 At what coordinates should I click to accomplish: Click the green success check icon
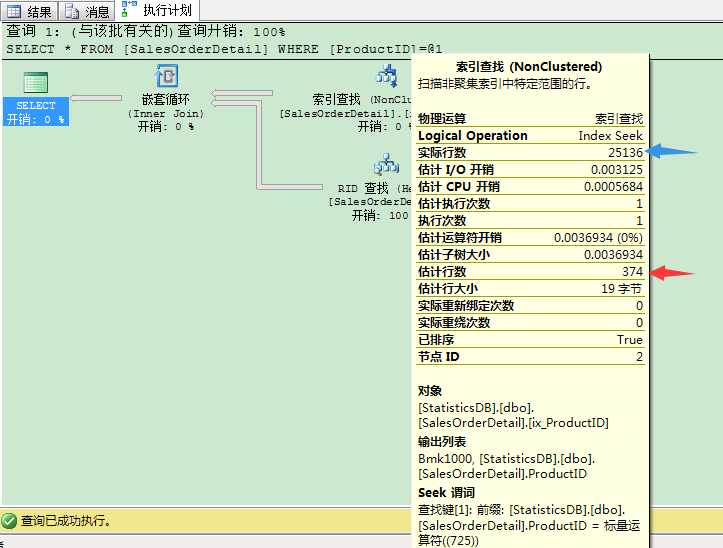click(x=9, y=521)
